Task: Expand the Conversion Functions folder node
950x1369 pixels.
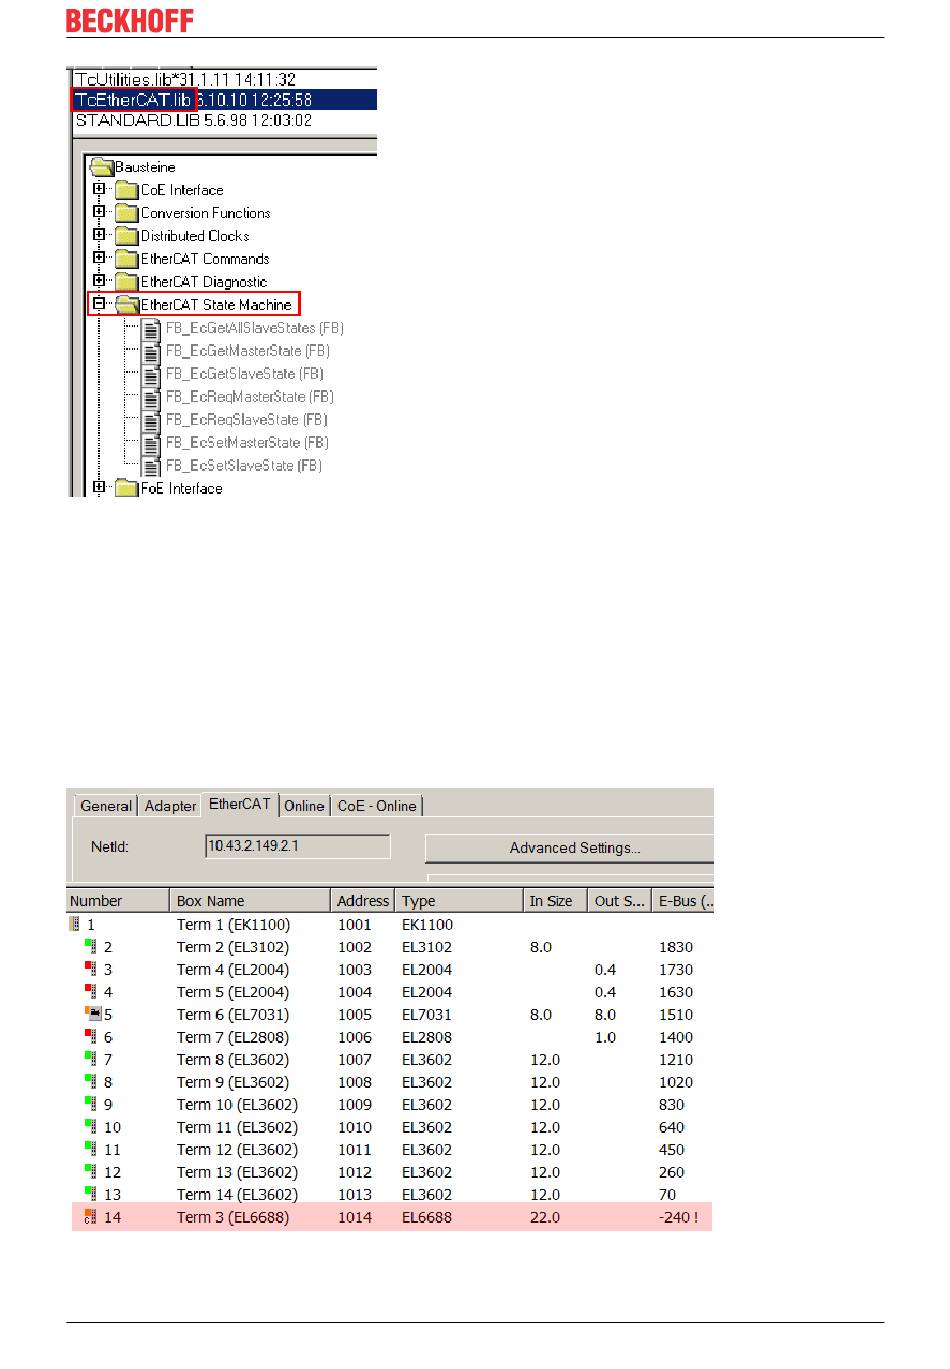Action: [99, 212]
